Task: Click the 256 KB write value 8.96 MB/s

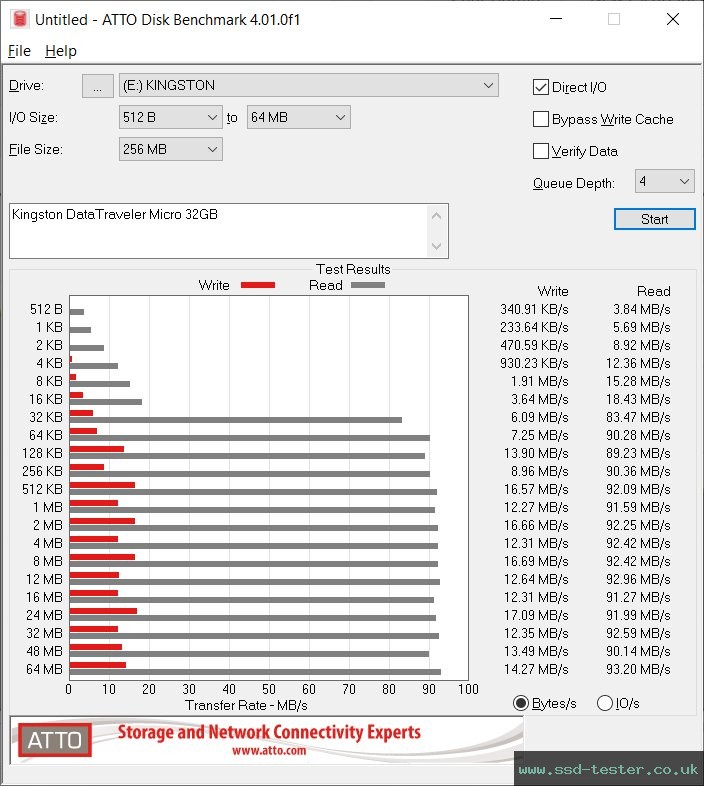Action: 540,471
